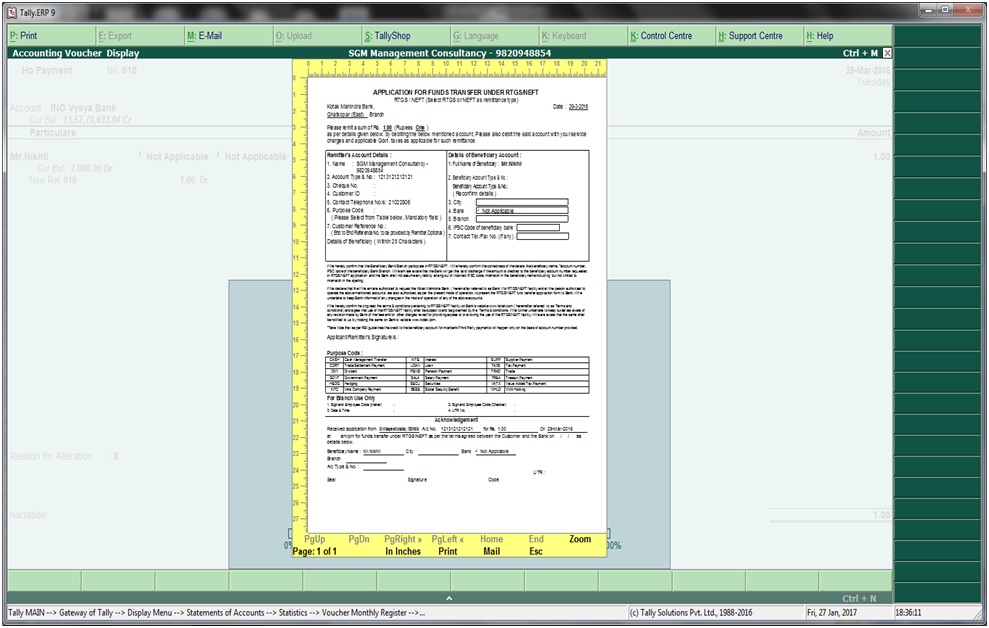Exit the preview with Esc
989x628 pixels.
[536, 551]
